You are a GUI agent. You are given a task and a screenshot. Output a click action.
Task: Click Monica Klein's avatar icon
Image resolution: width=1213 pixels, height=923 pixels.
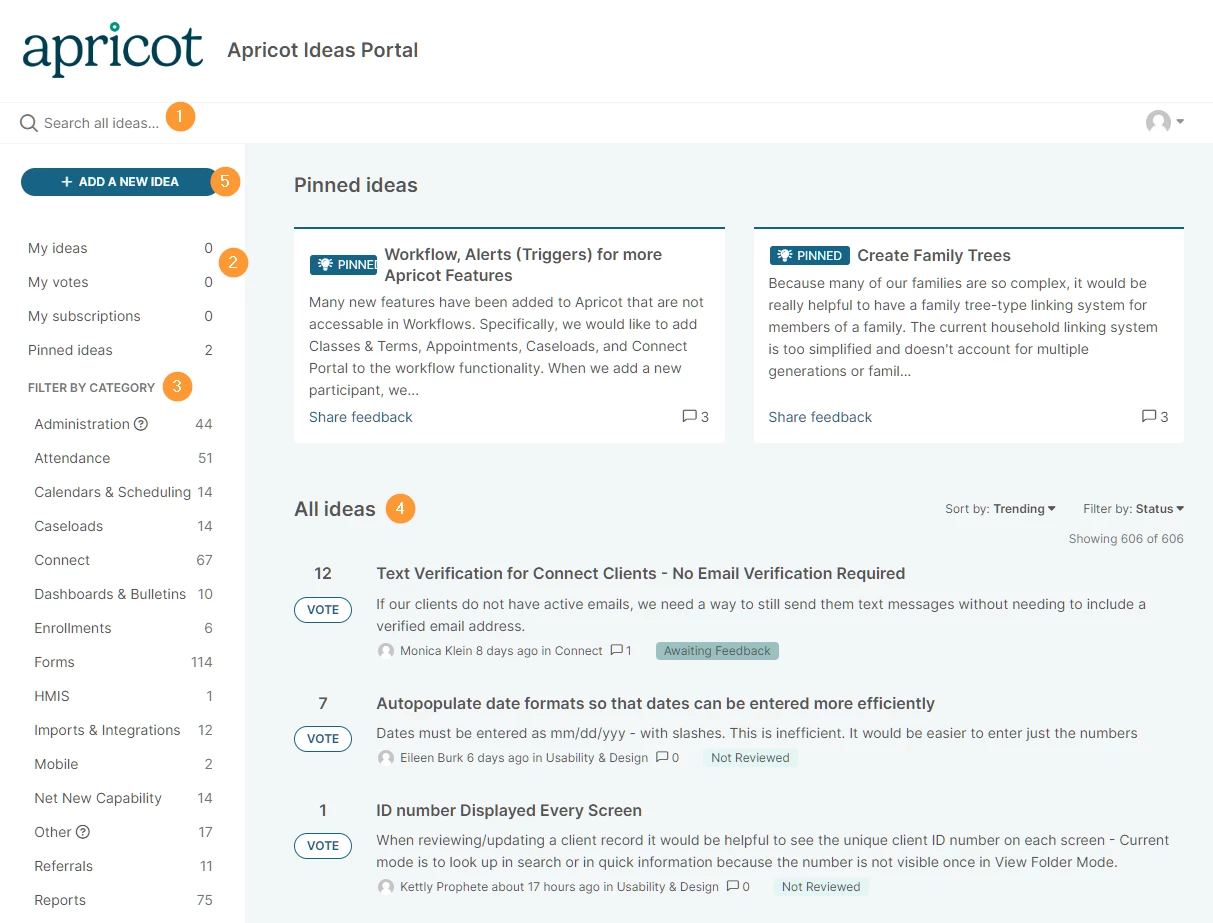386,651
